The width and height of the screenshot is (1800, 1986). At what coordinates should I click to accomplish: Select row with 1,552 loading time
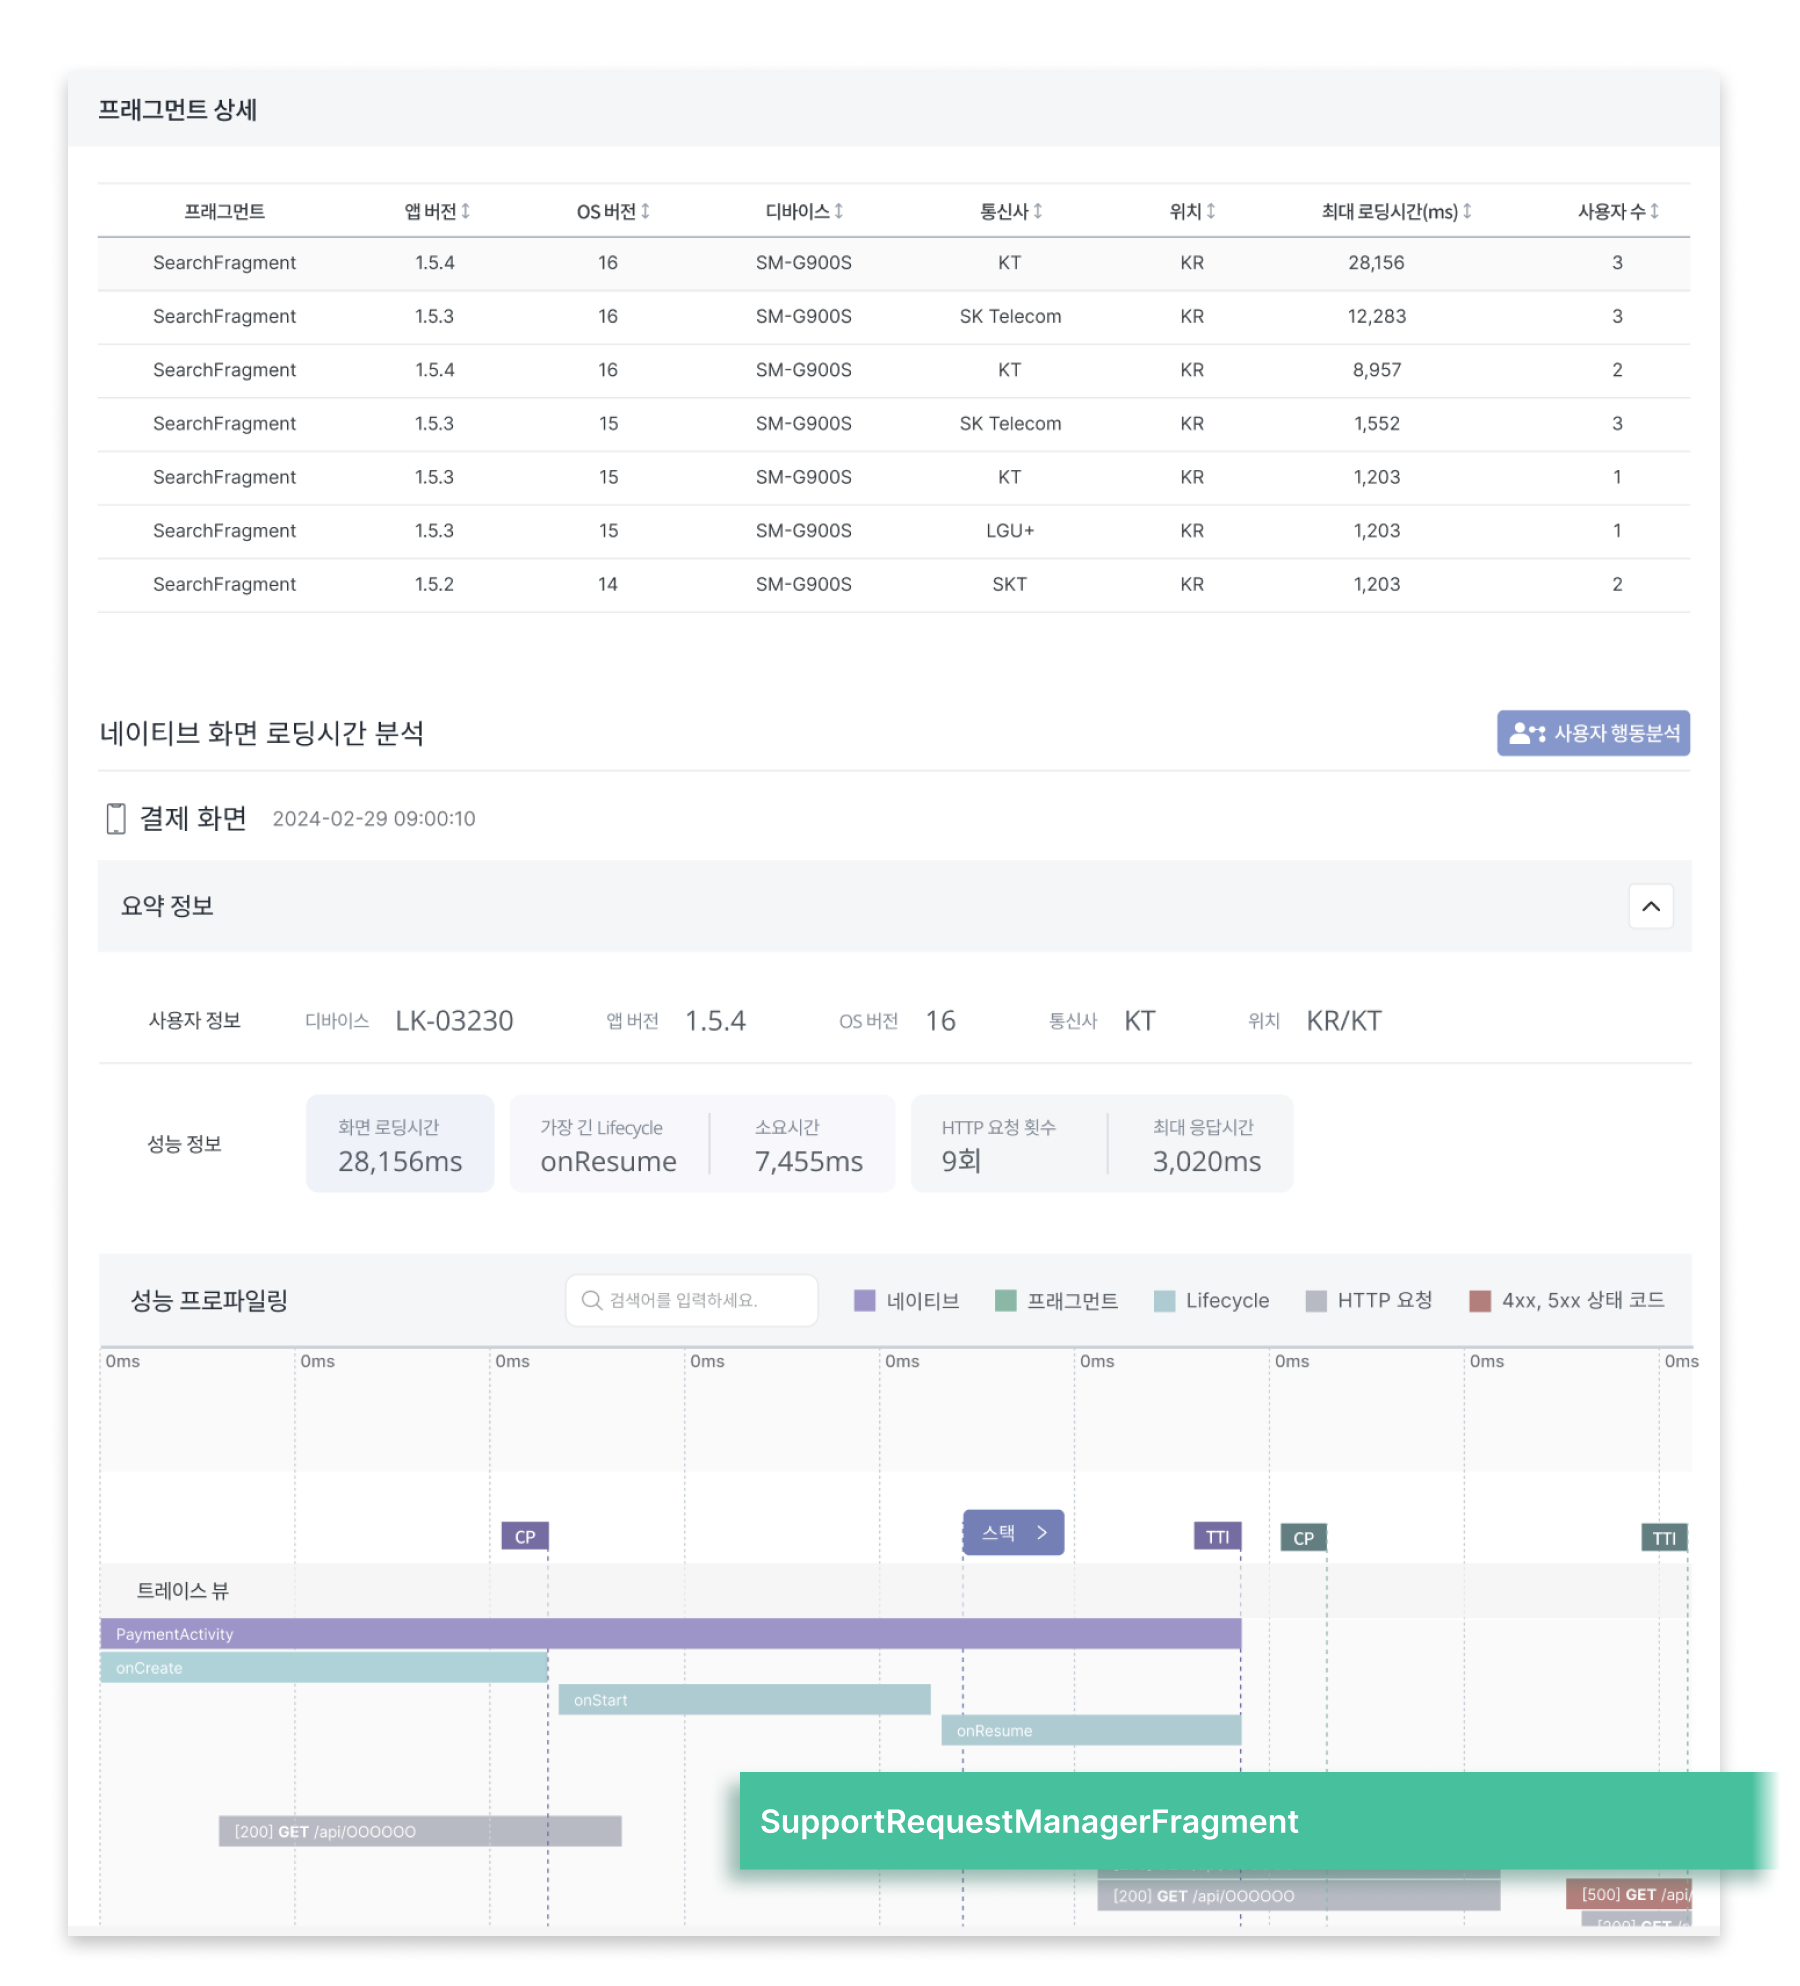894,424
